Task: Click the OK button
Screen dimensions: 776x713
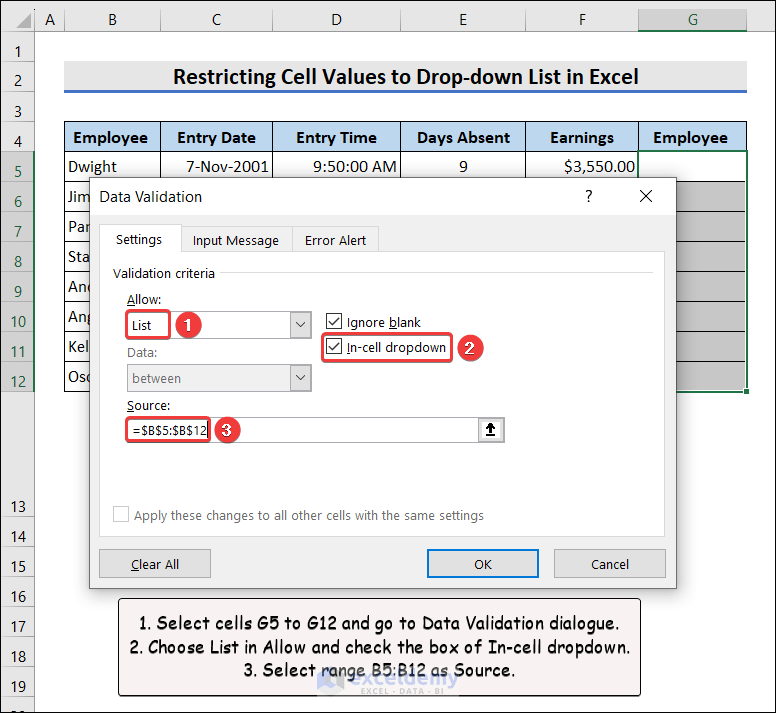Action: pos(483,564)
